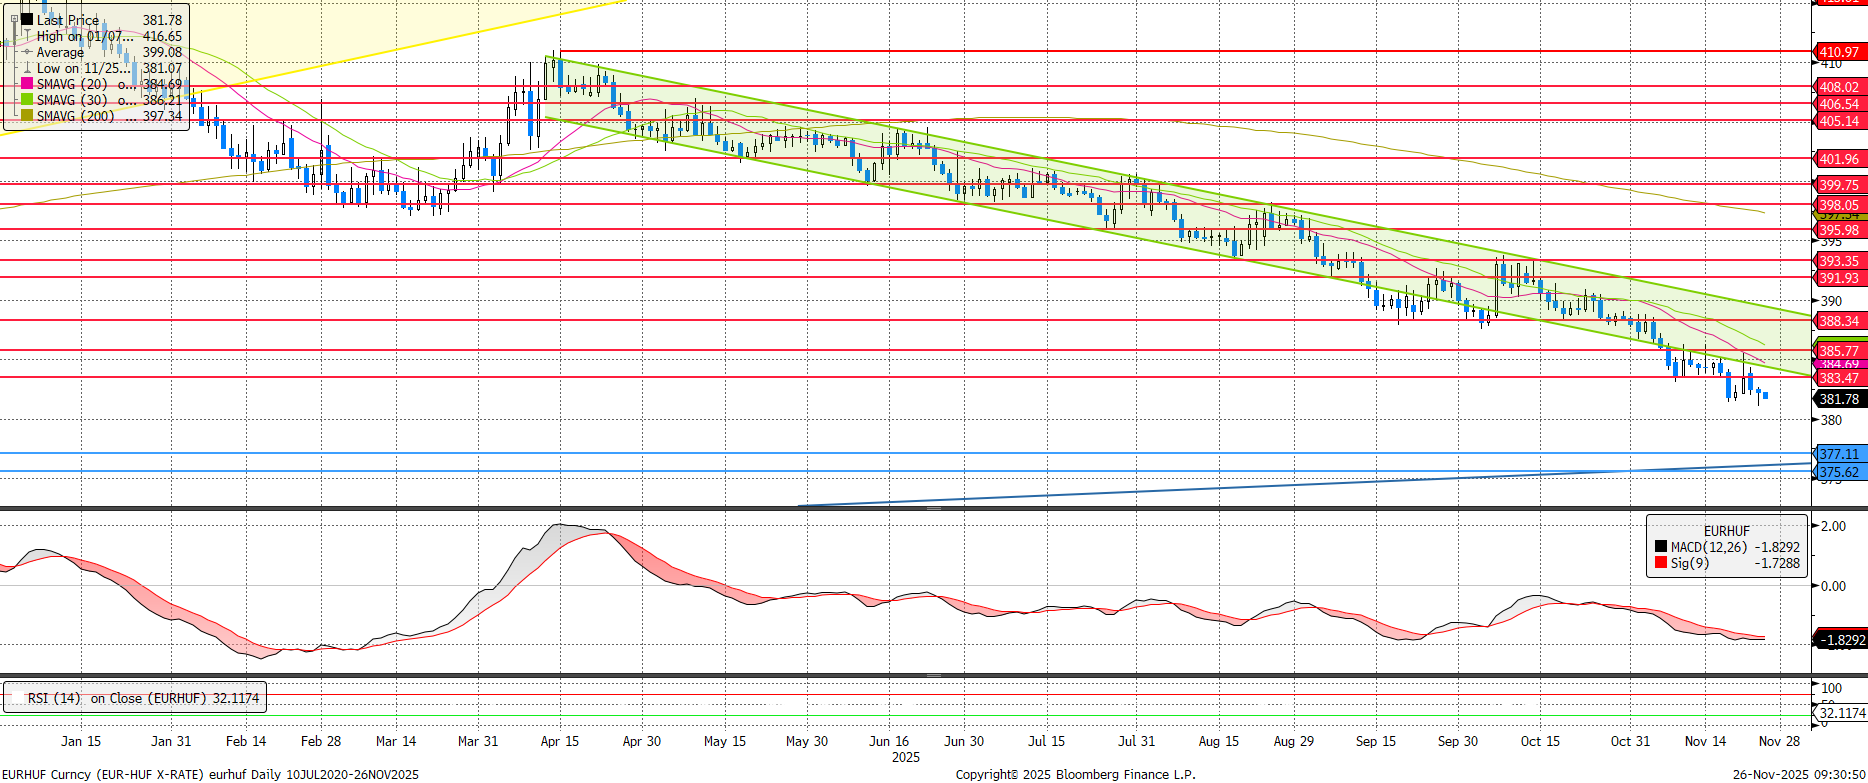Click the green SMAVG (30) swatch
The width and height of the screenshot is (1868, 783).
point(27,100)
